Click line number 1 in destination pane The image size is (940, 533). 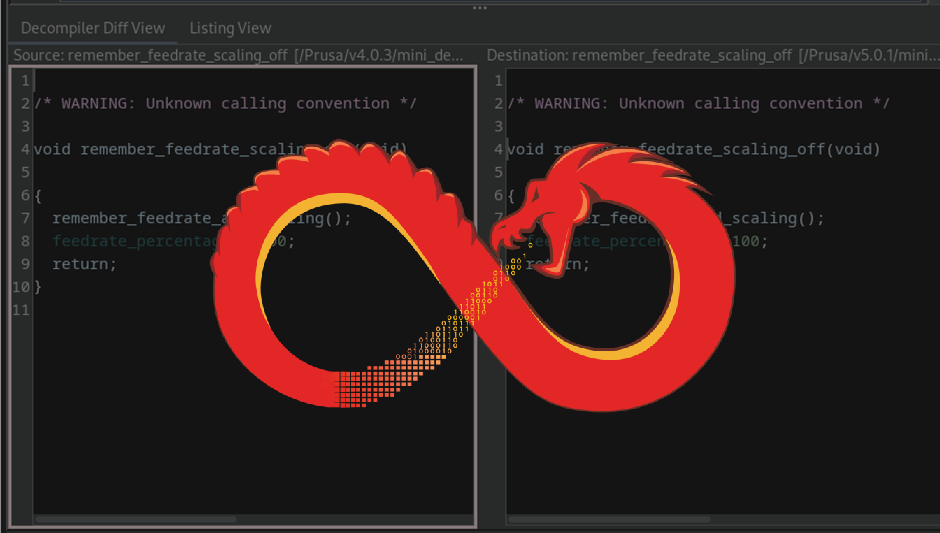tap(498, 80)
